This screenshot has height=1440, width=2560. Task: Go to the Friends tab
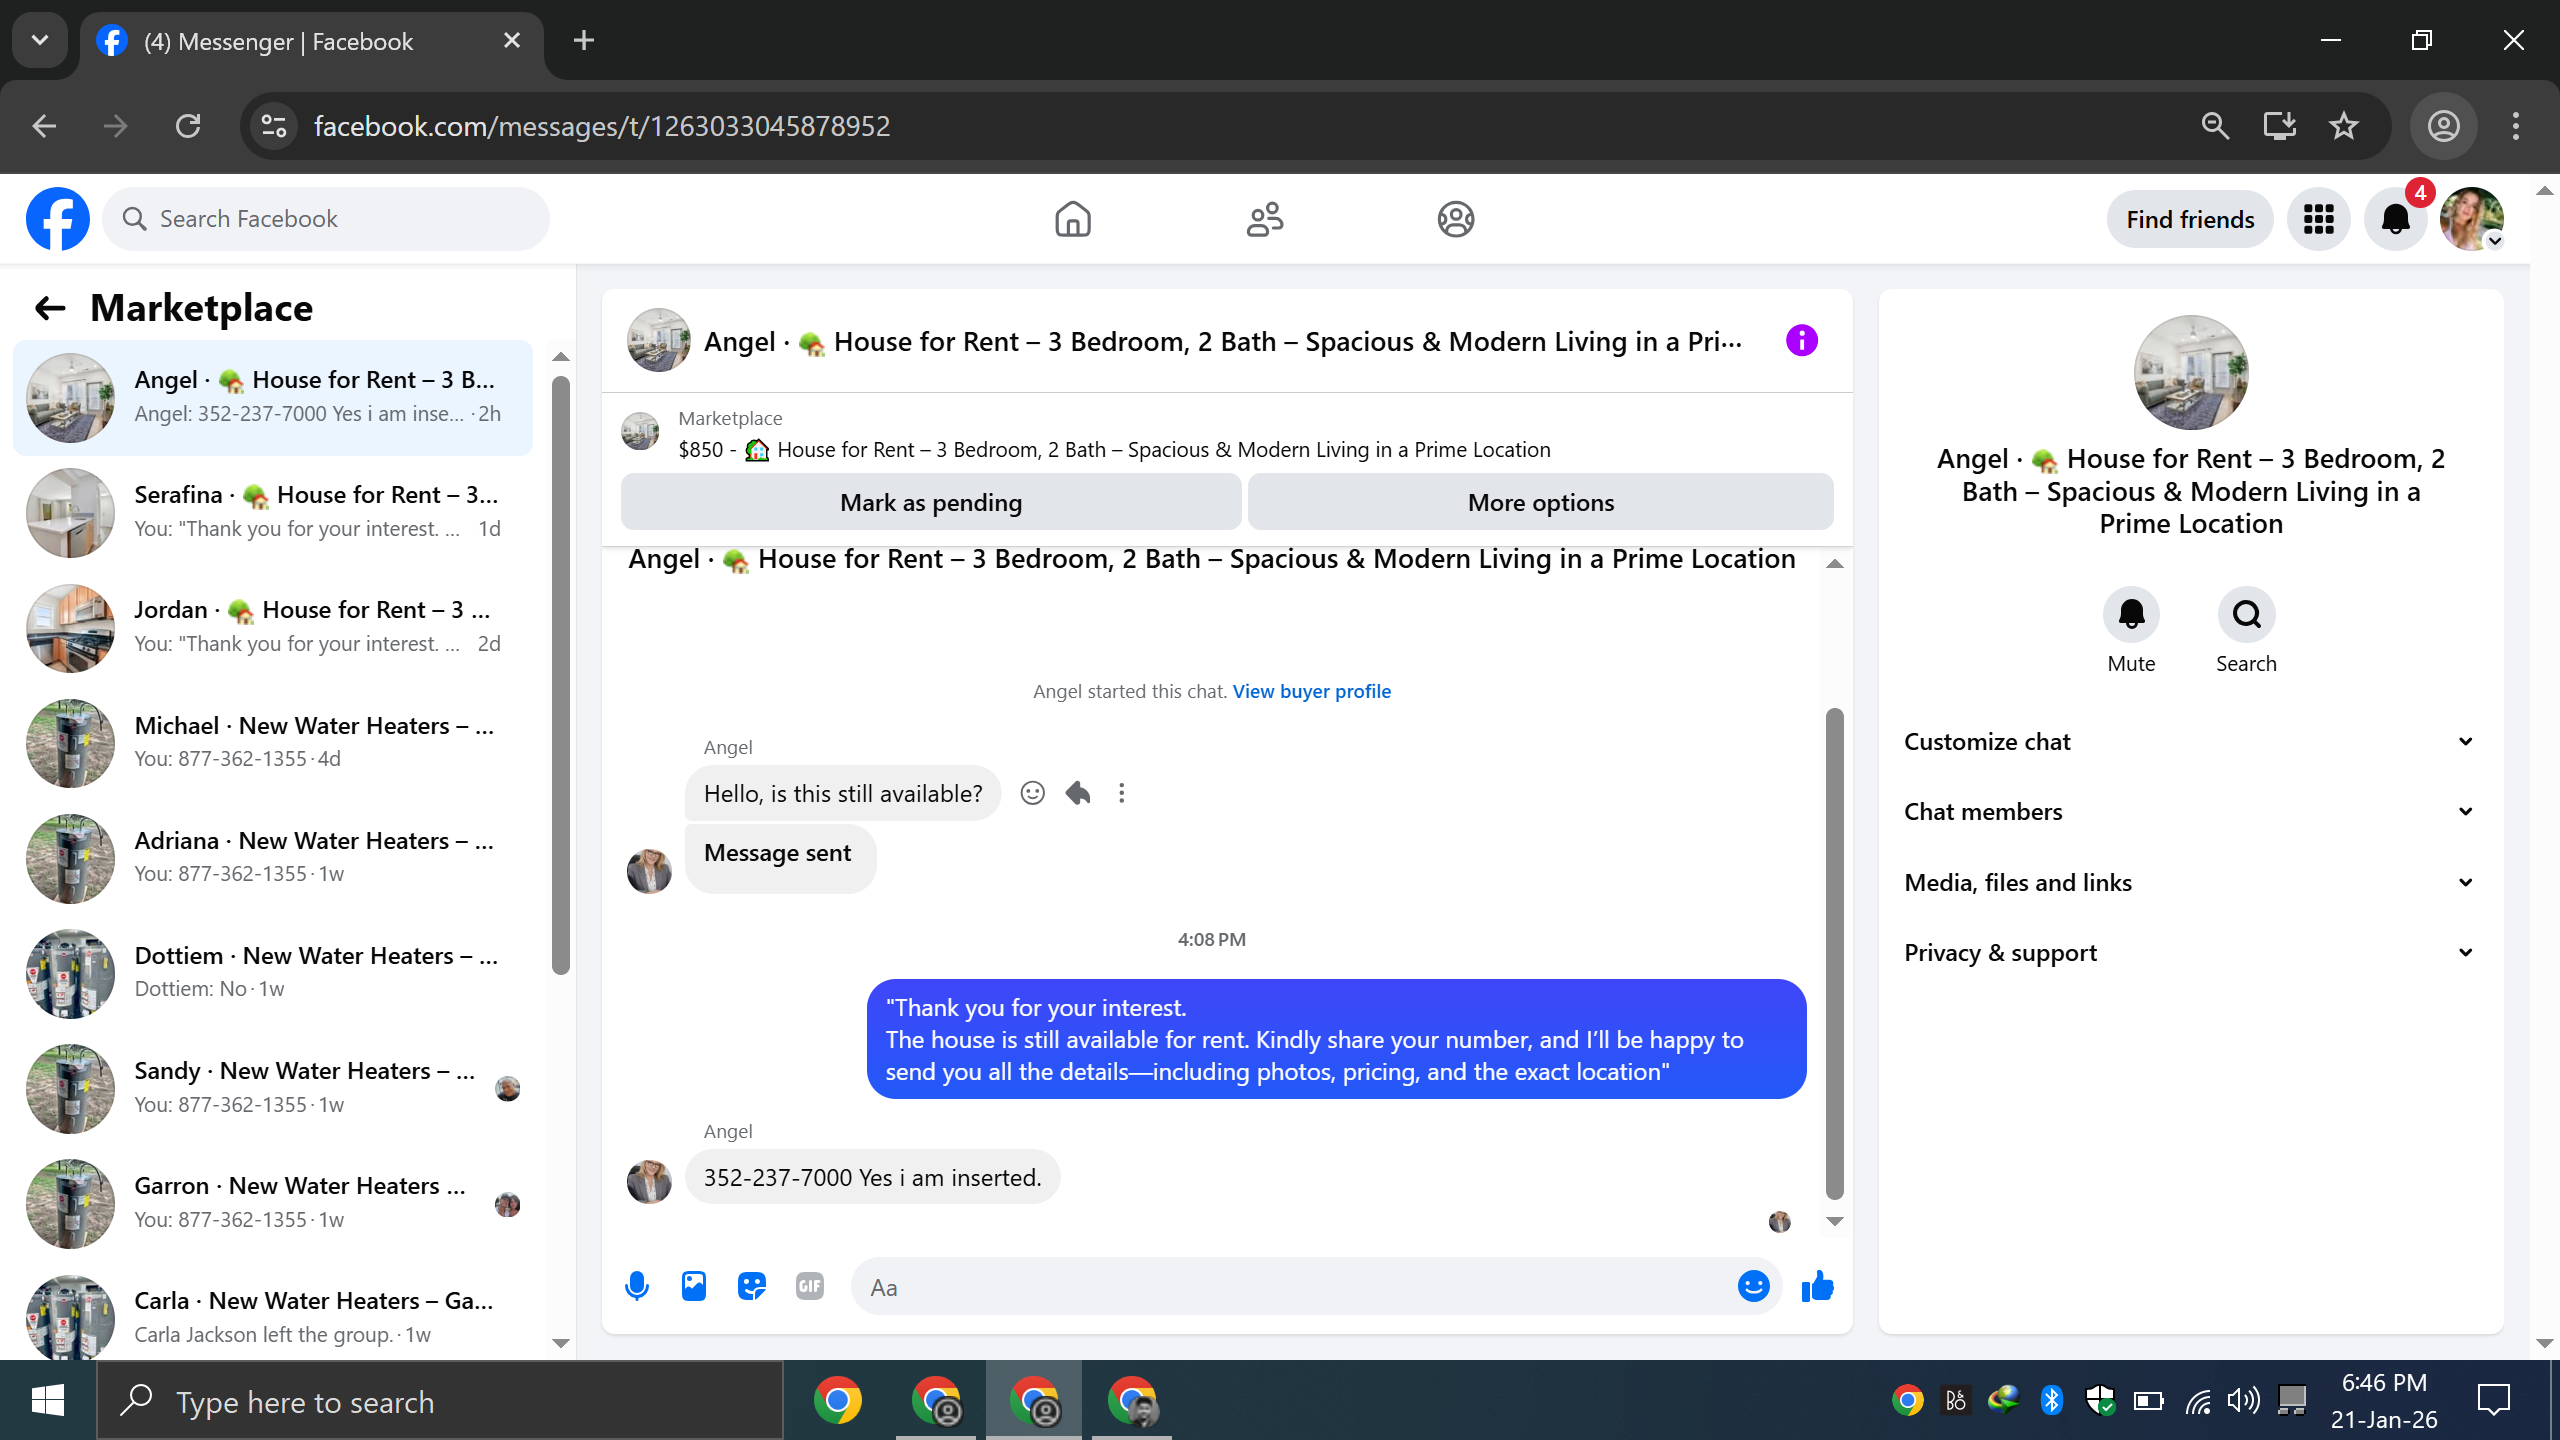[x=1264, y=219]
